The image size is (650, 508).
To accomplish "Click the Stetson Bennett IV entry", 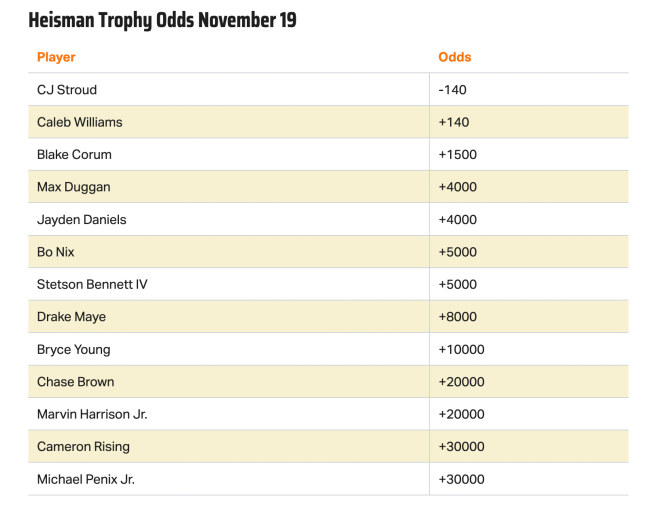I will 92,284.
